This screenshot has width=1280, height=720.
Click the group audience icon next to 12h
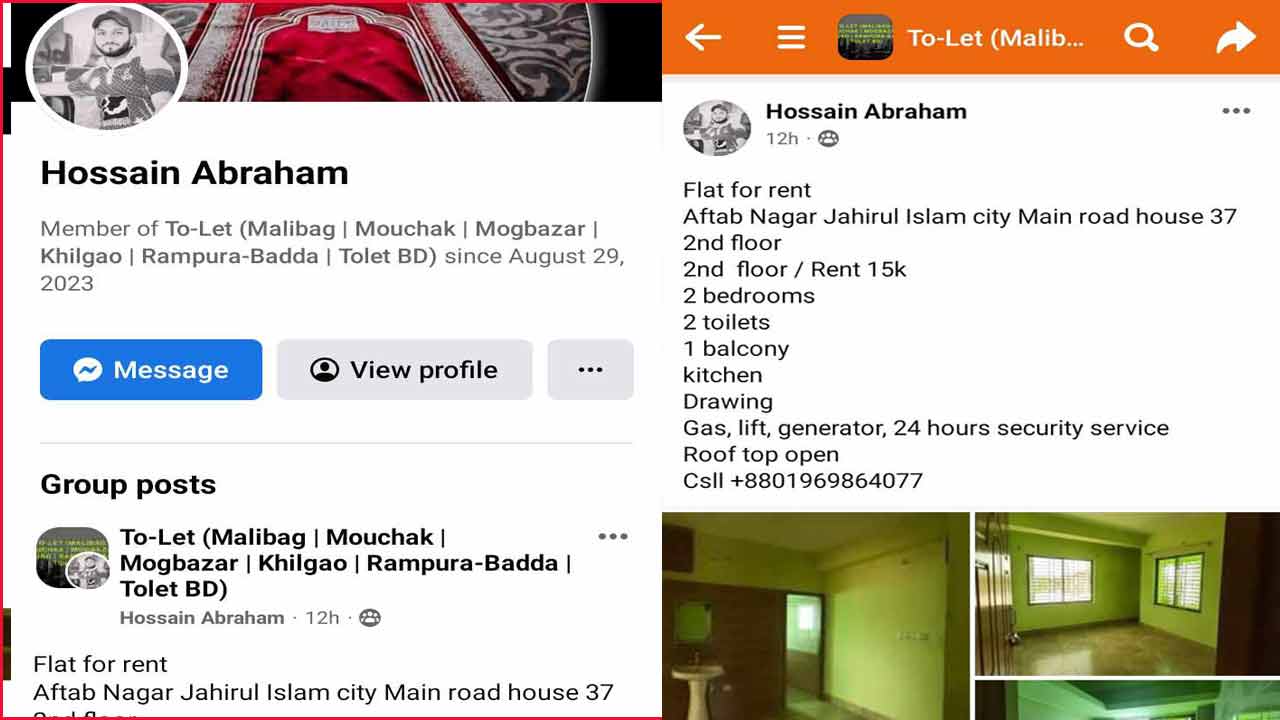(x=828, y=139)
